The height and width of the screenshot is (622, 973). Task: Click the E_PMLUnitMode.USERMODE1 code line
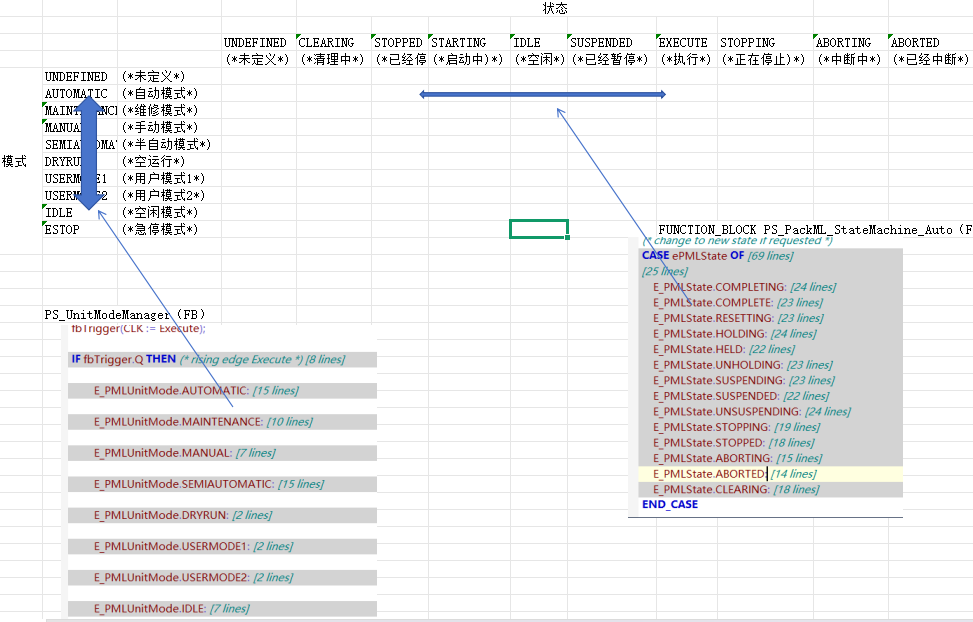[222, 546]
